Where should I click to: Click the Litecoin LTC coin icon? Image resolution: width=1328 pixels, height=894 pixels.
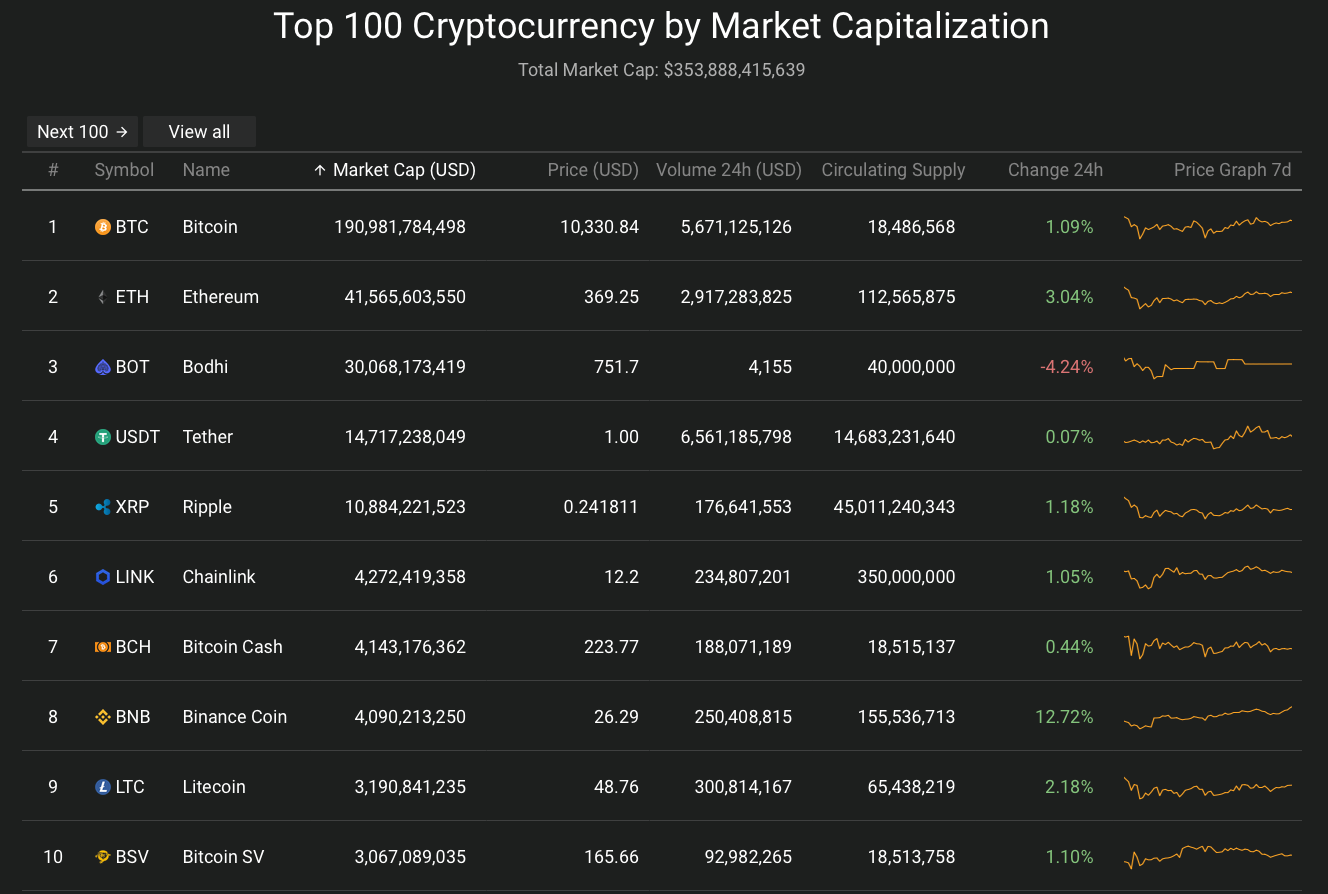pos(102,787)
